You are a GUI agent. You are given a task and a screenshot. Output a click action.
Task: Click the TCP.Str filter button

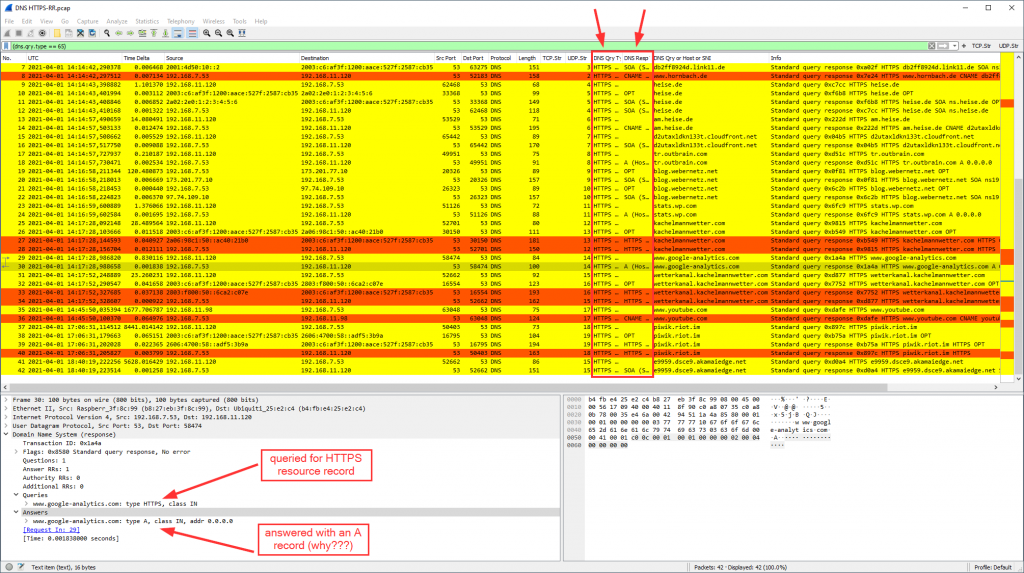981,46
